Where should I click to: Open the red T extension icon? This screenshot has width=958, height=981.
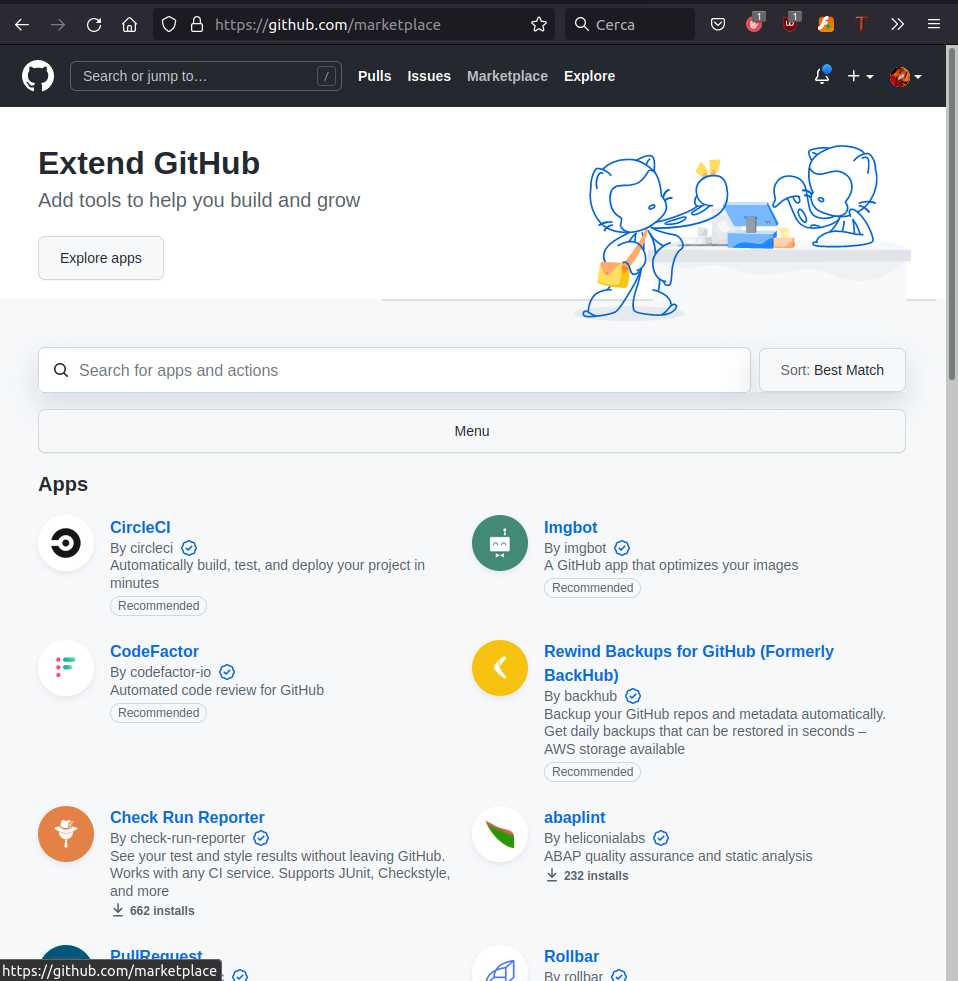(x=862, y=24)
